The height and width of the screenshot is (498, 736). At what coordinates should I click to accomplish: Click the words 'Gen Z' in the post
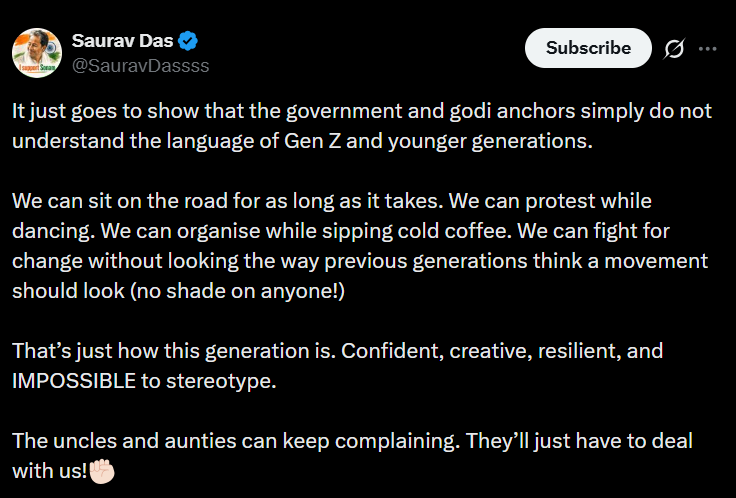(313, 141)
